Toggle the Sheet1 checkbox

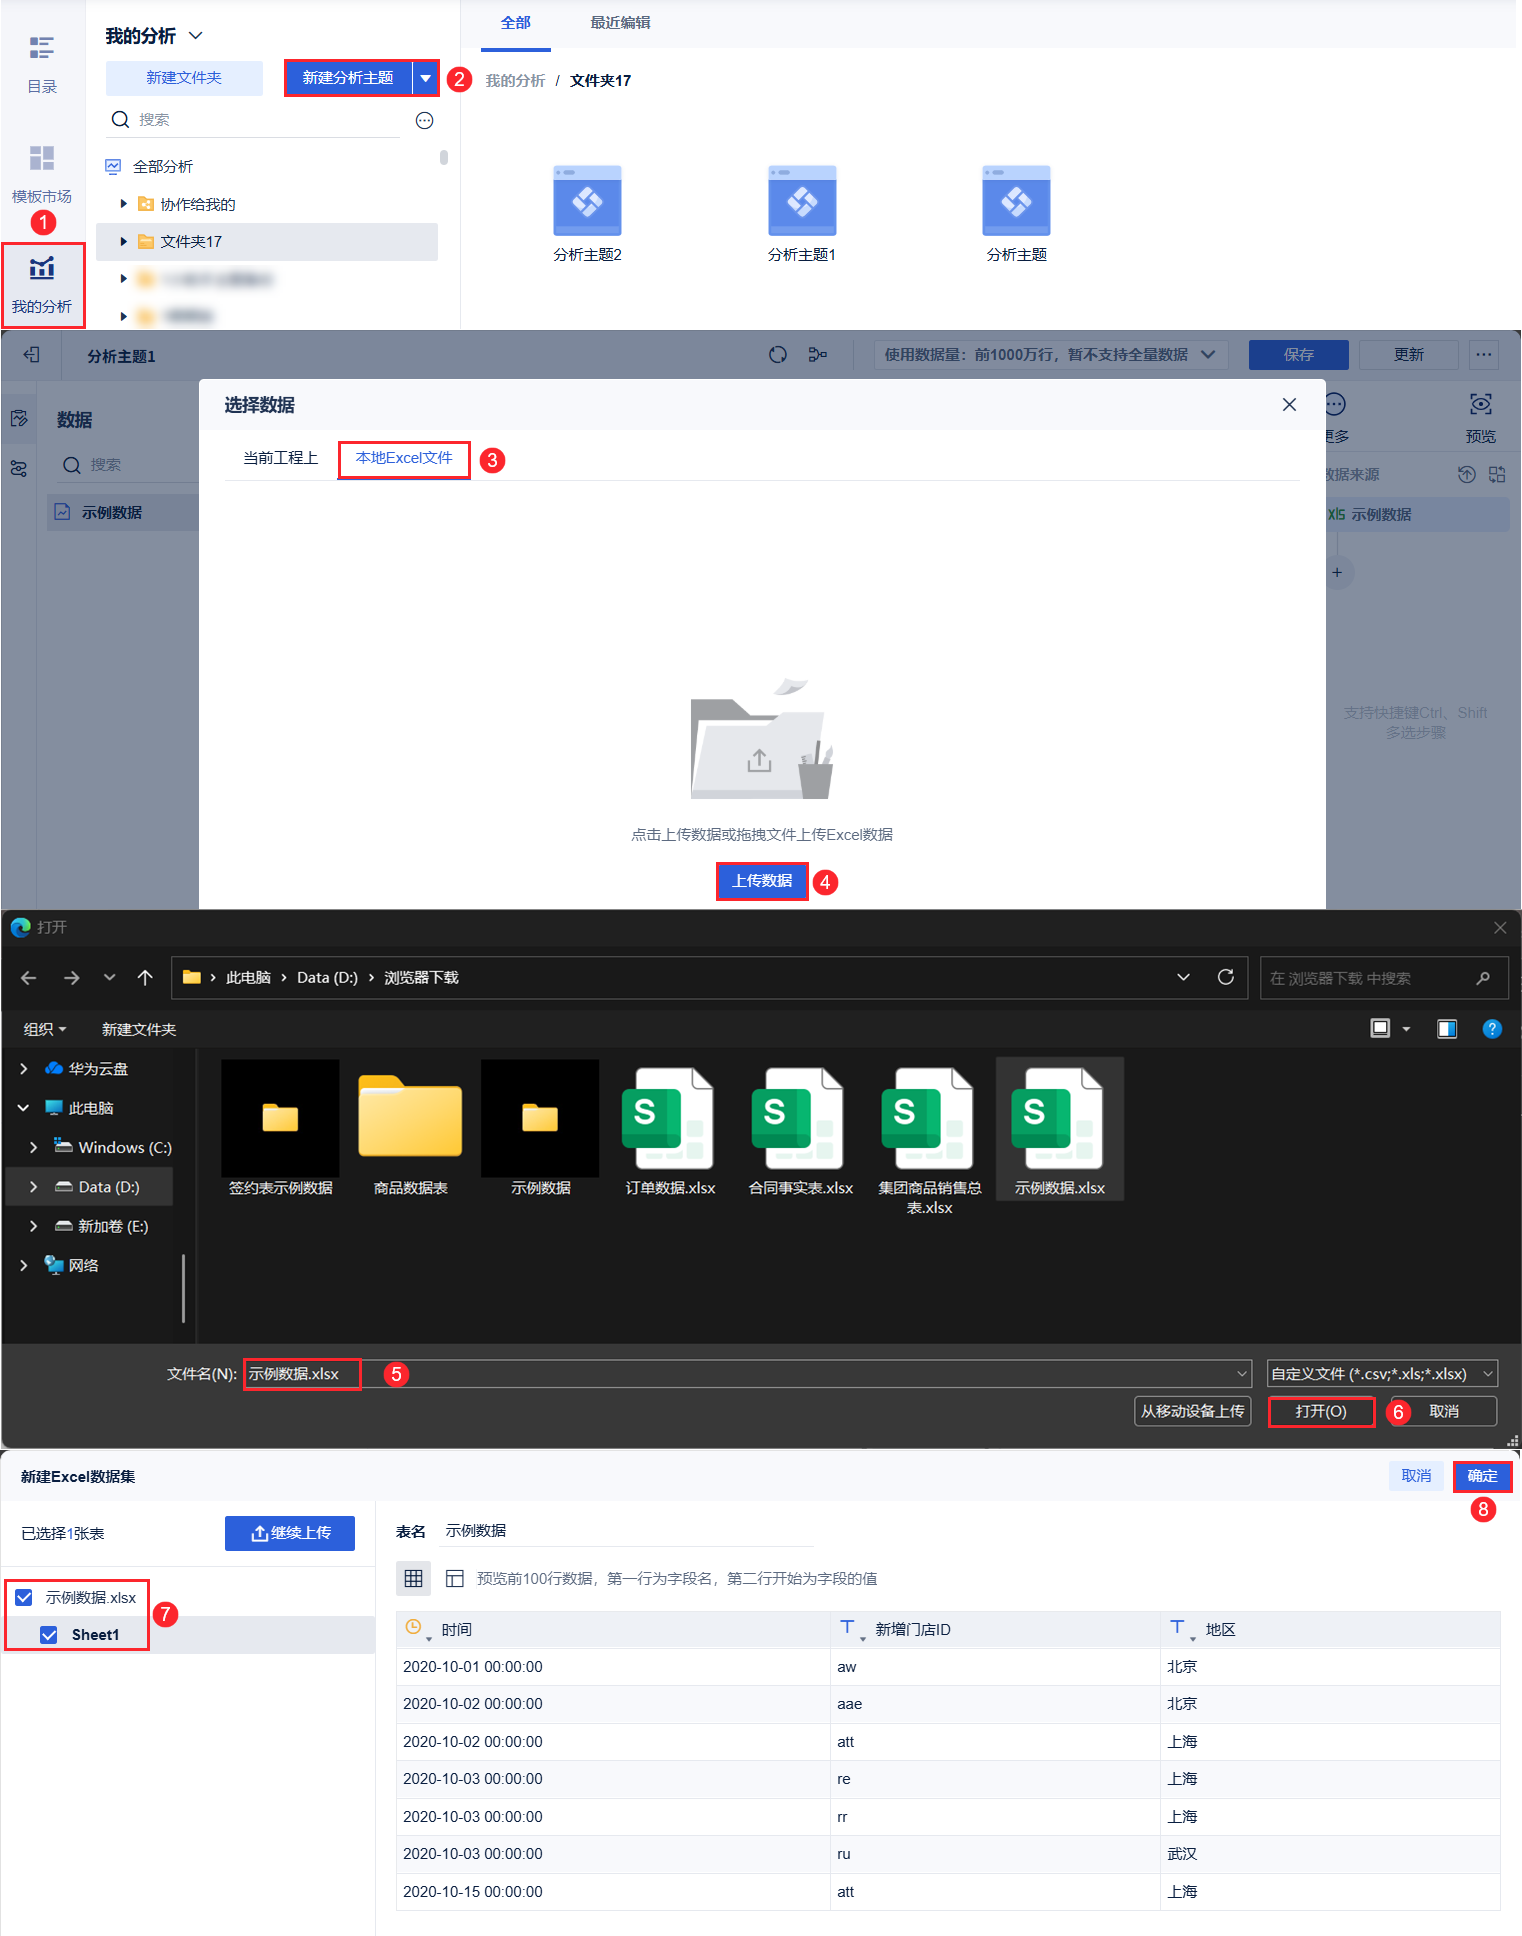[48, 1634]
